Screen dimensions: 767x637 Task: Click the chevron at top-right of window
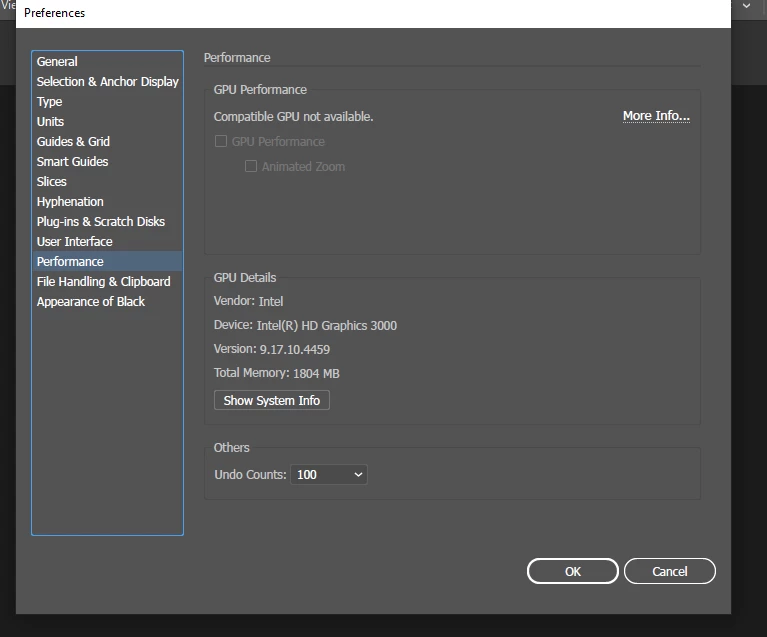pos(746,6)
